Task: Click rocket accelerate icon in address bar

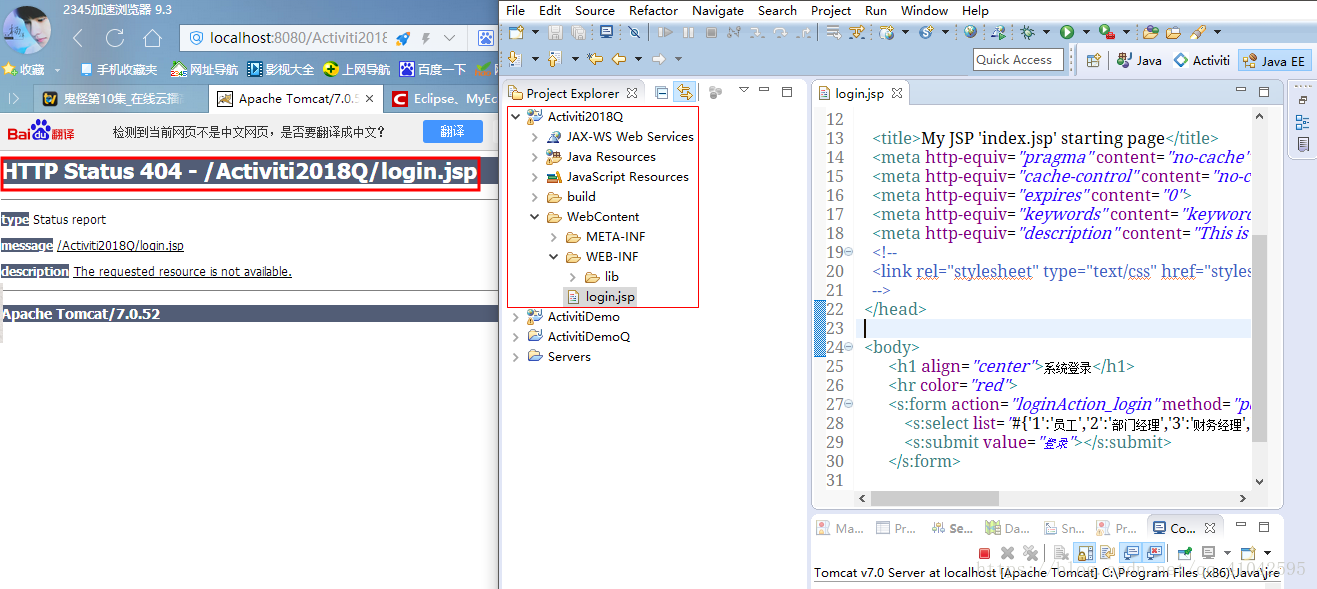Action: 403,39
